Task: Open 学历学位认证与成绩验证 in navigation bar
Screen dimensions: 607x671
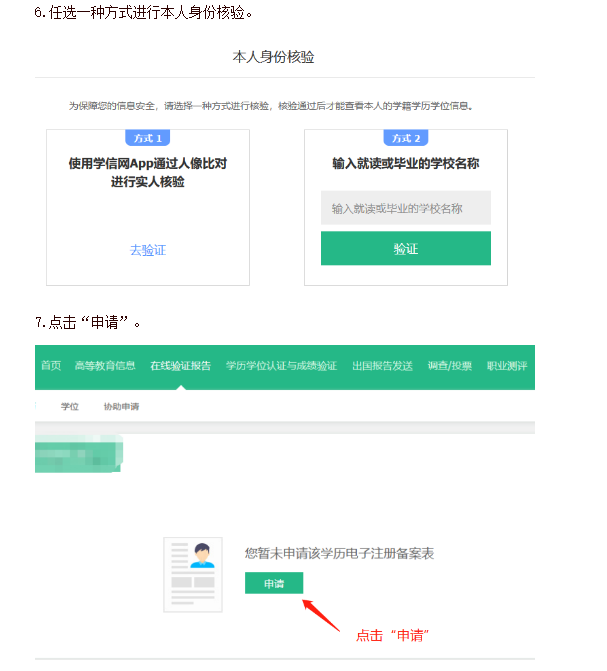Action: (281, 365)
